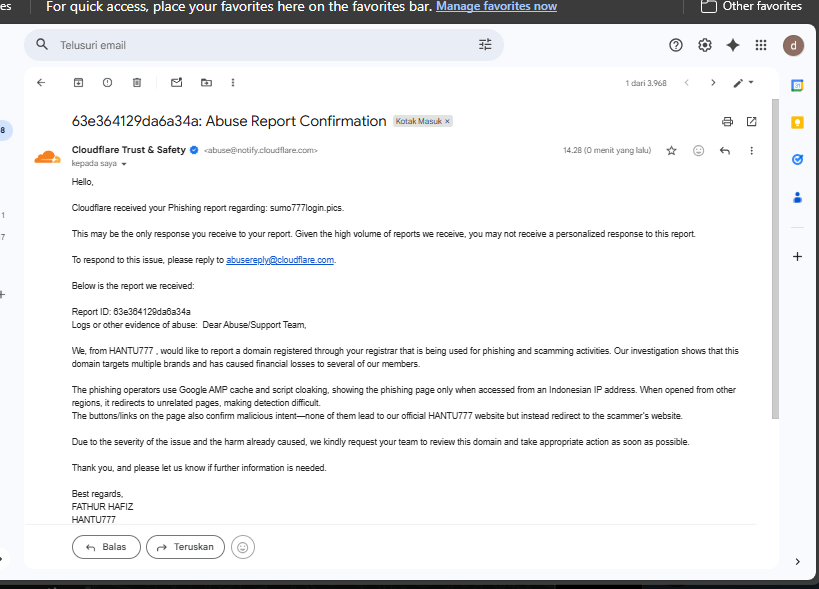The image size is (819, 589).
Task: Go to the newer email arrow
Action: (687, 83)
